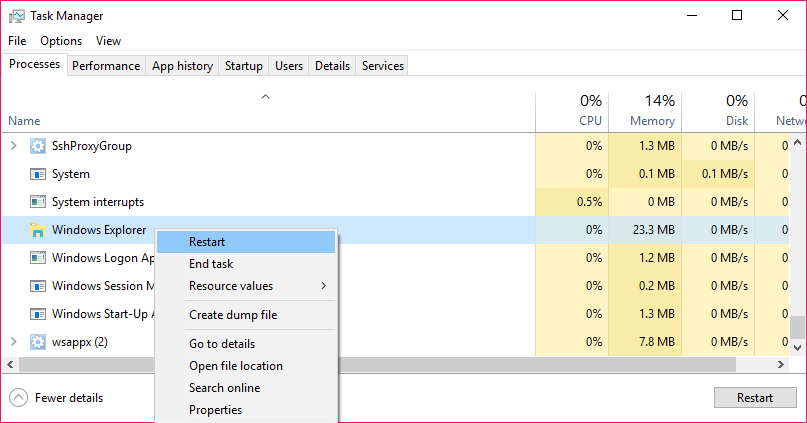The image size is (807, 423).
Task: Switch to the Performance tab
Action: click(106, 66)
